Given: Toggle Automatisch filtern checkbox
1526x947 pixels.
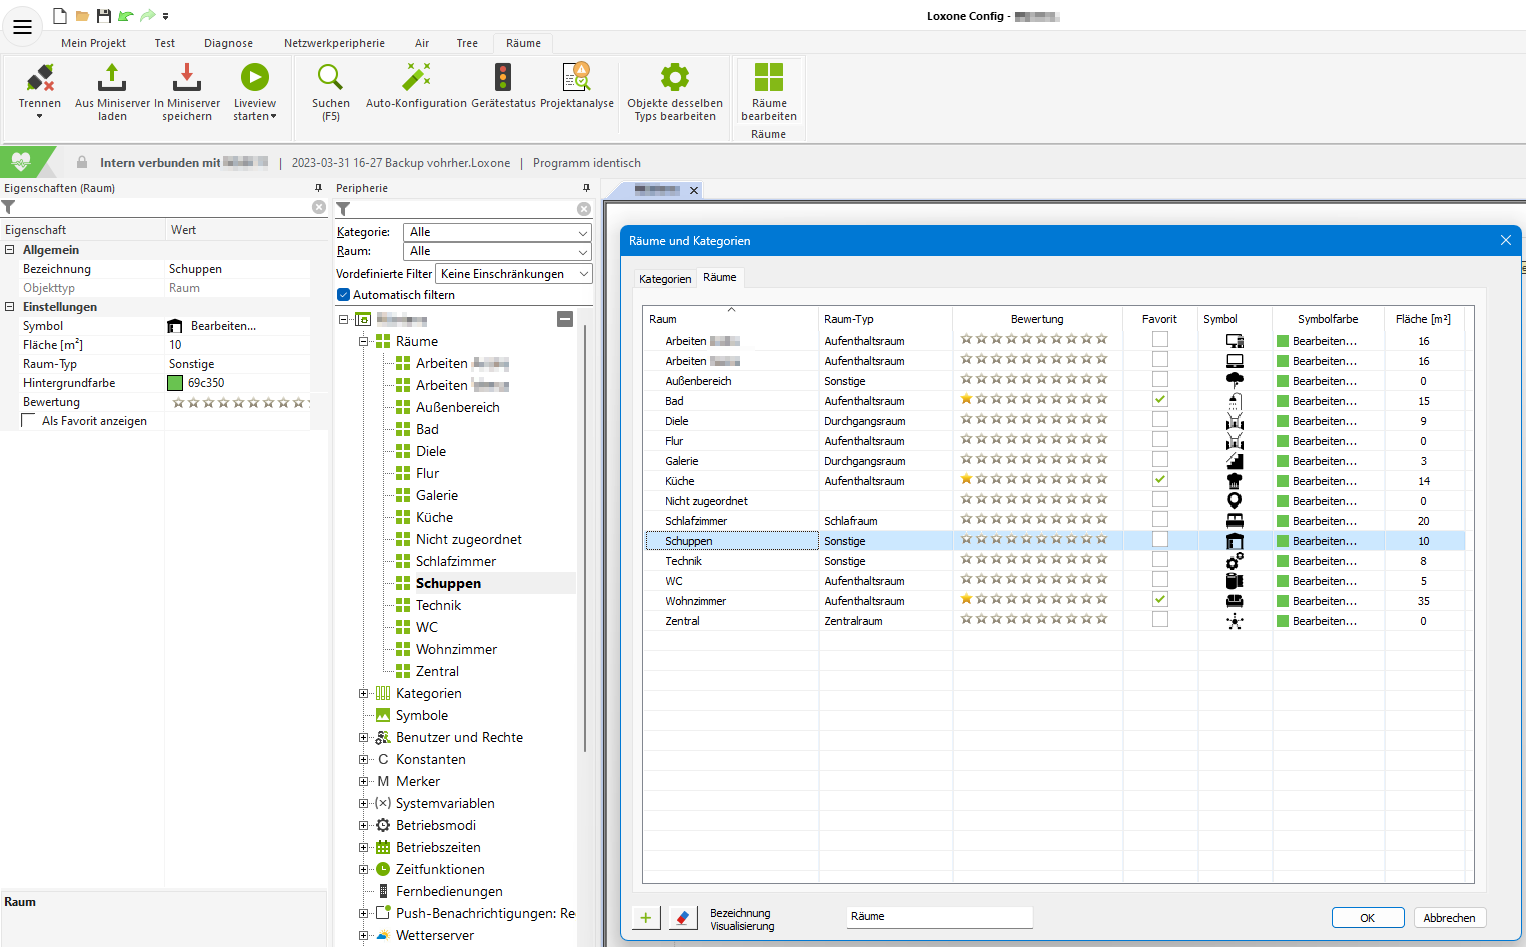Looking at the screenshot, I should tap(343, 295).
